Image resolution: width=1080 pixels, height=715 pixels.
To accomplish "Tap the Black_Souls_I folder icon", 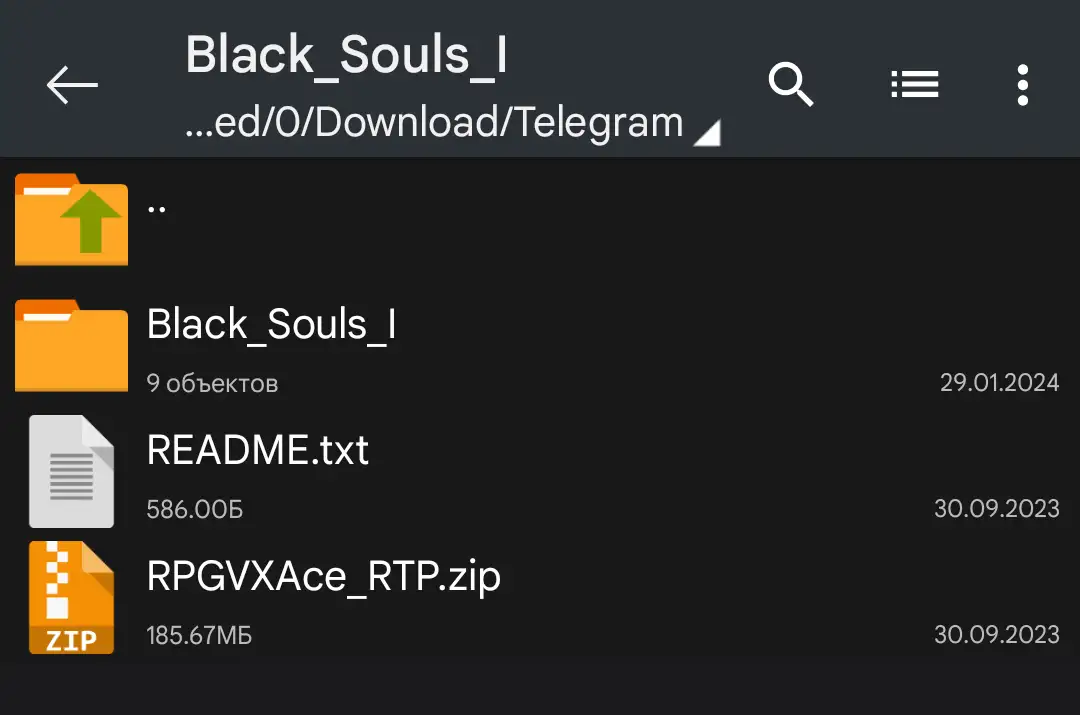I will (71, 345).
